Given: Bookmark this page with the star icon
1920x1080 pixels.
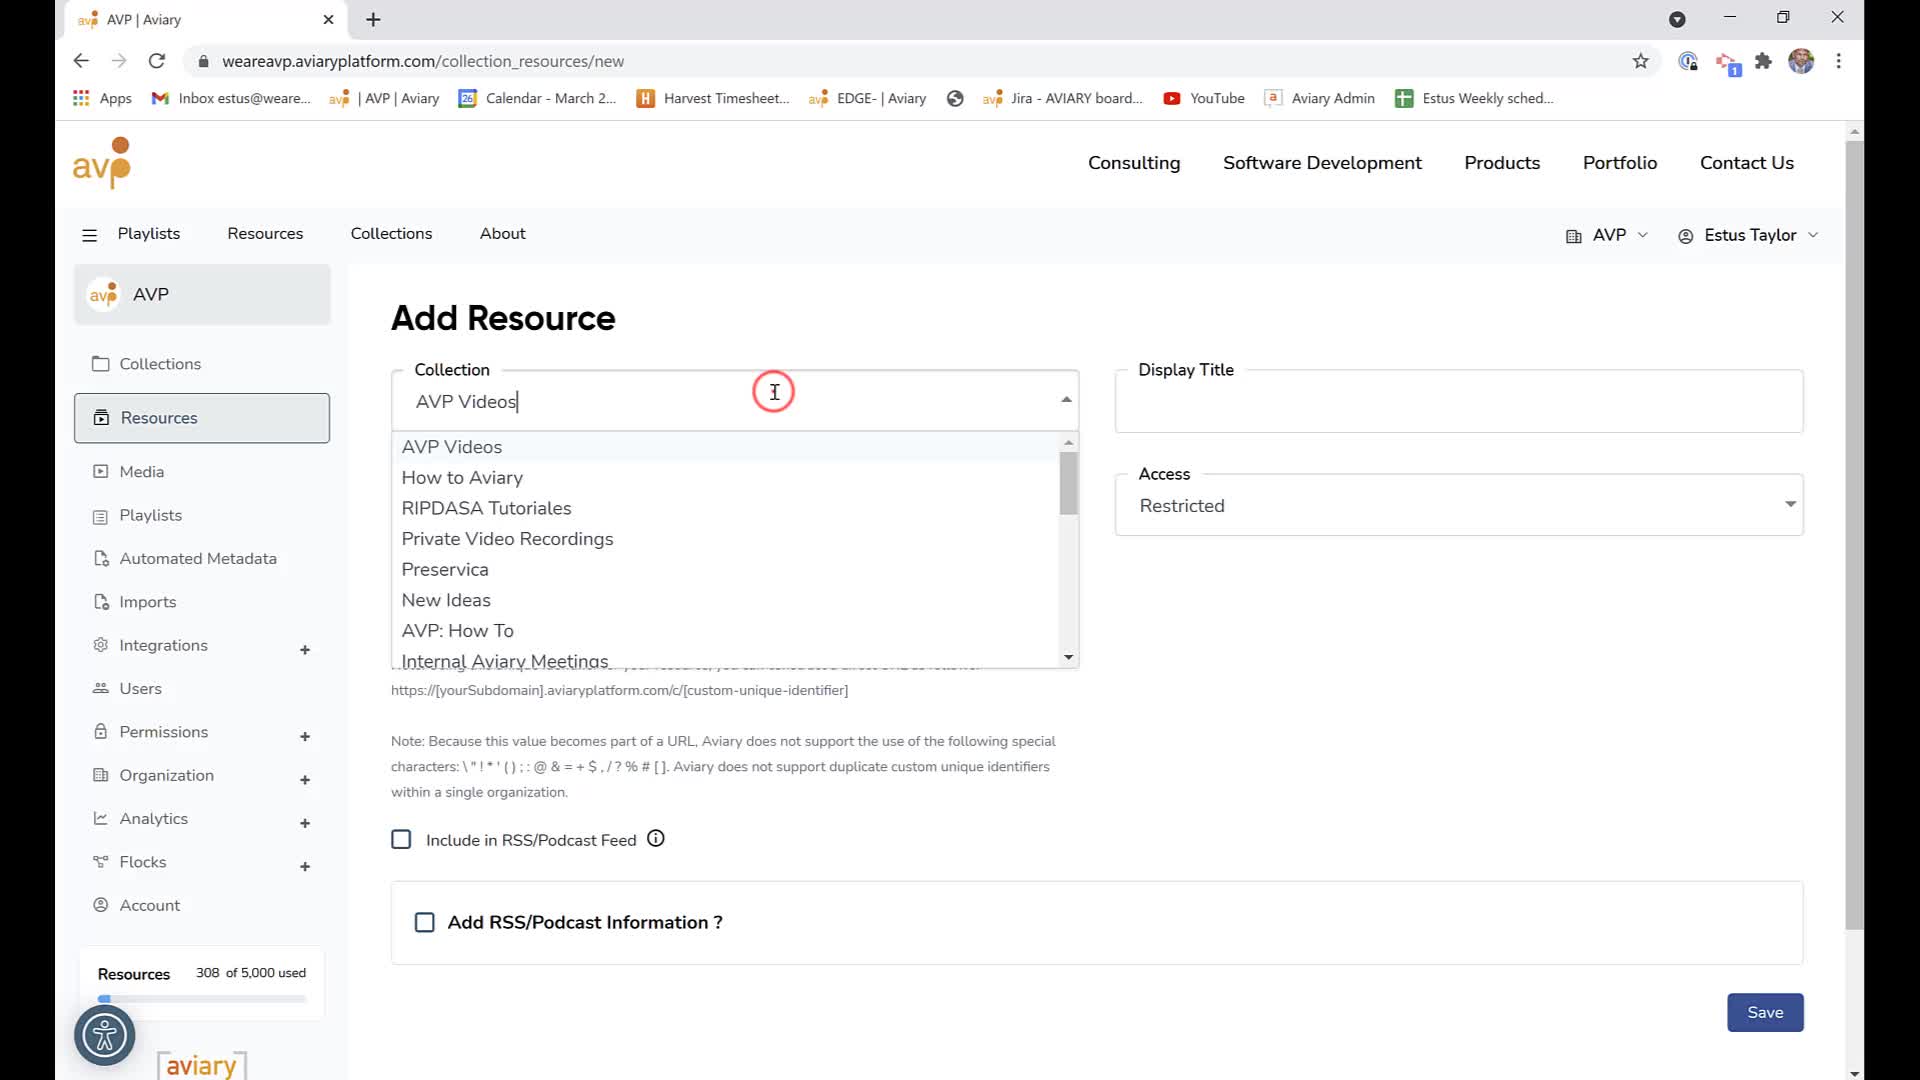Looking at the screenshot, I should click(1640, 61).
